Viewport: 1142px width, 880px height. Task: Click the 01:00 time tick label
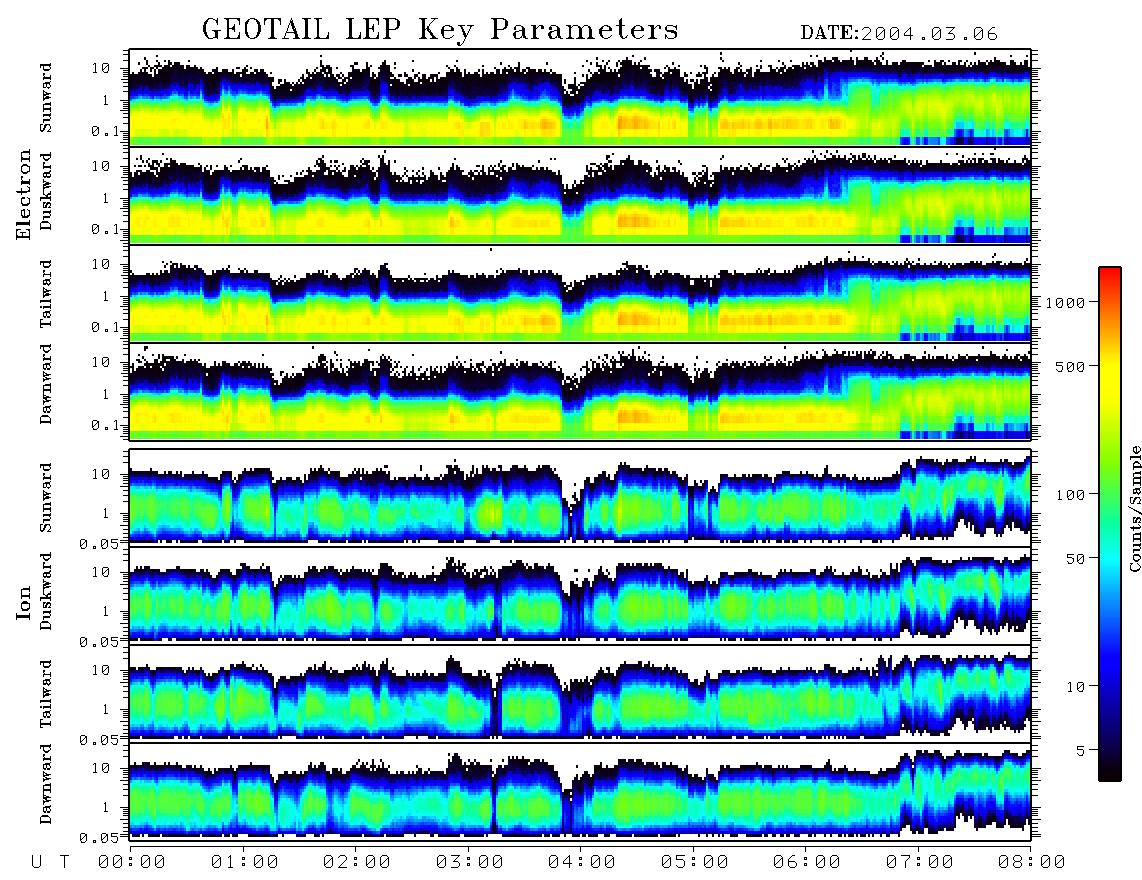coord(245,863)
